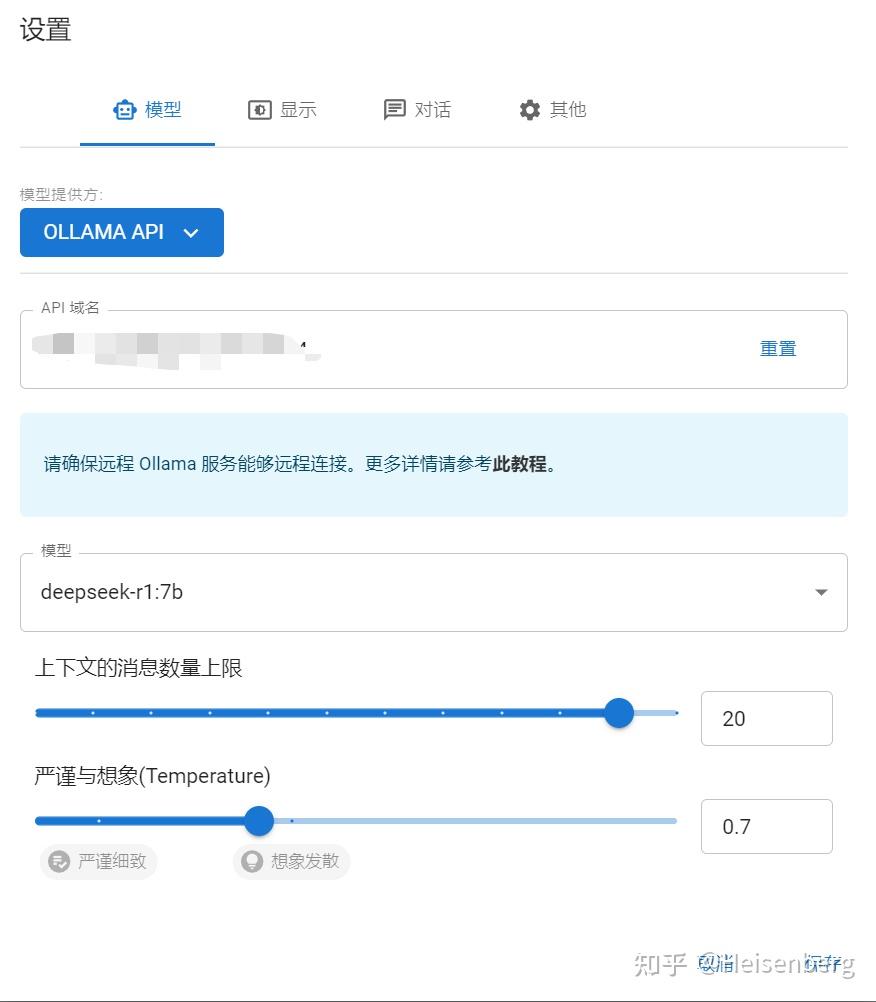876x1002 pixels.
Task: Click the Temperature value field showing 0.7
Action: pos(766,826)
